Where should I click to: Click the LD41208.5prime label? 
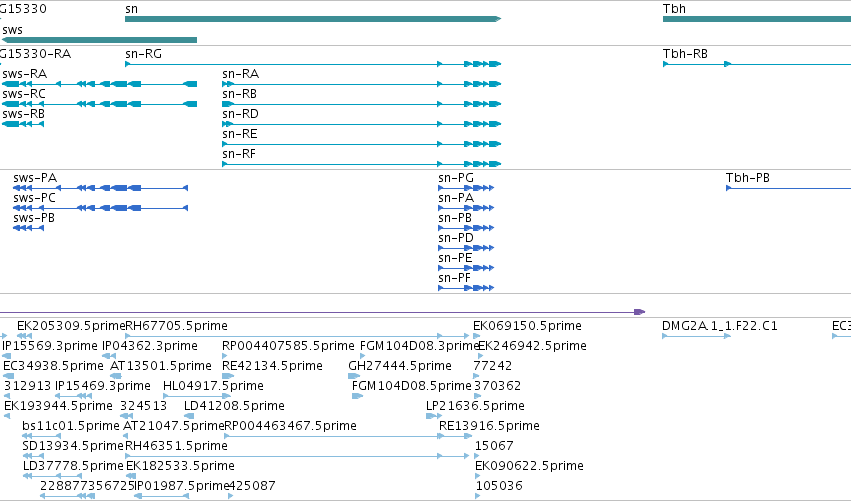pyautogui.click(x=234, y=406)
